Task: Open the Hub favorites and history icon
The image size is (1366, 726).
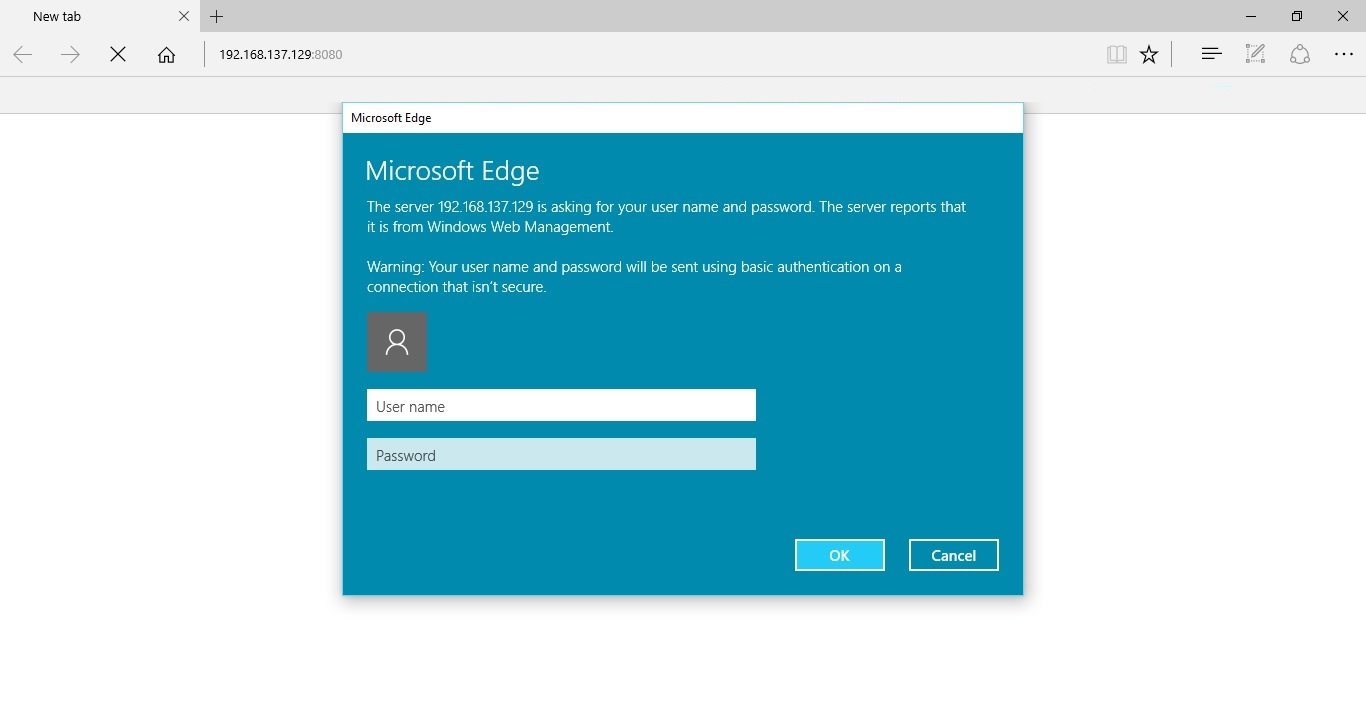Action: coord(1212,54)
